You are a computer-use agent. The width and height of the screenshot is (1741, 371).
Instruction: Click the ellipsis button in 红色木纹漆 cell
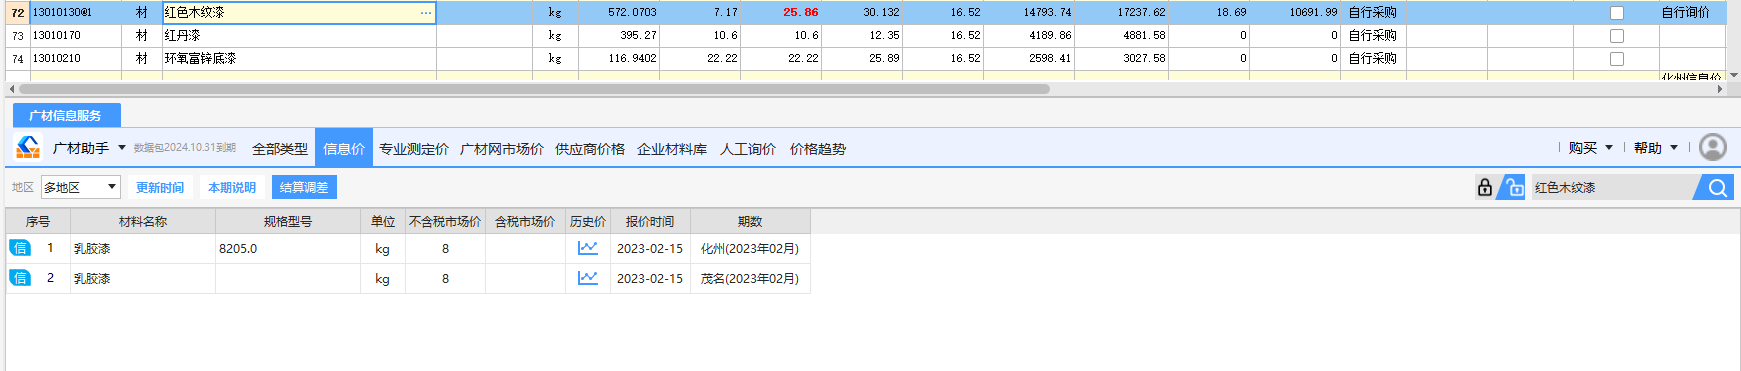click(x=426, y=13)
